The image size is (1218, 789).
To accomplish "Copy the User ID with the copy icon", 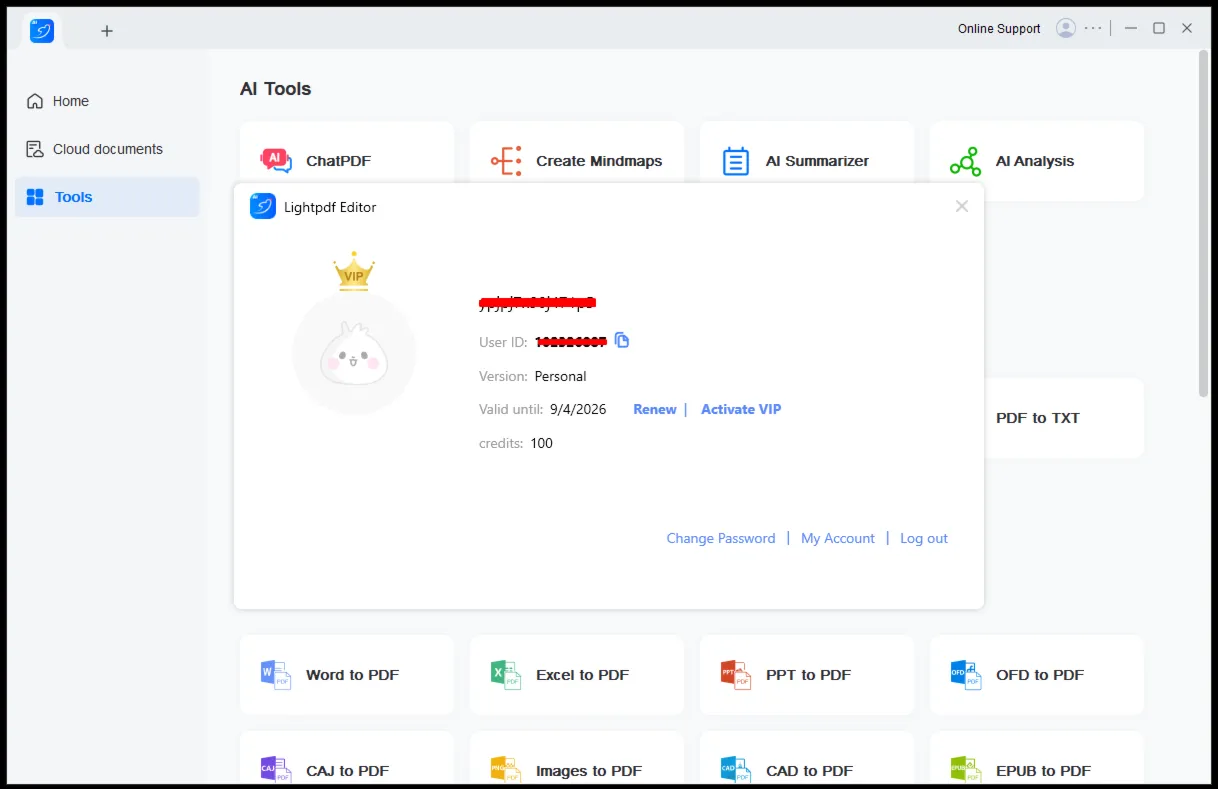I will [x=622, y=340].
